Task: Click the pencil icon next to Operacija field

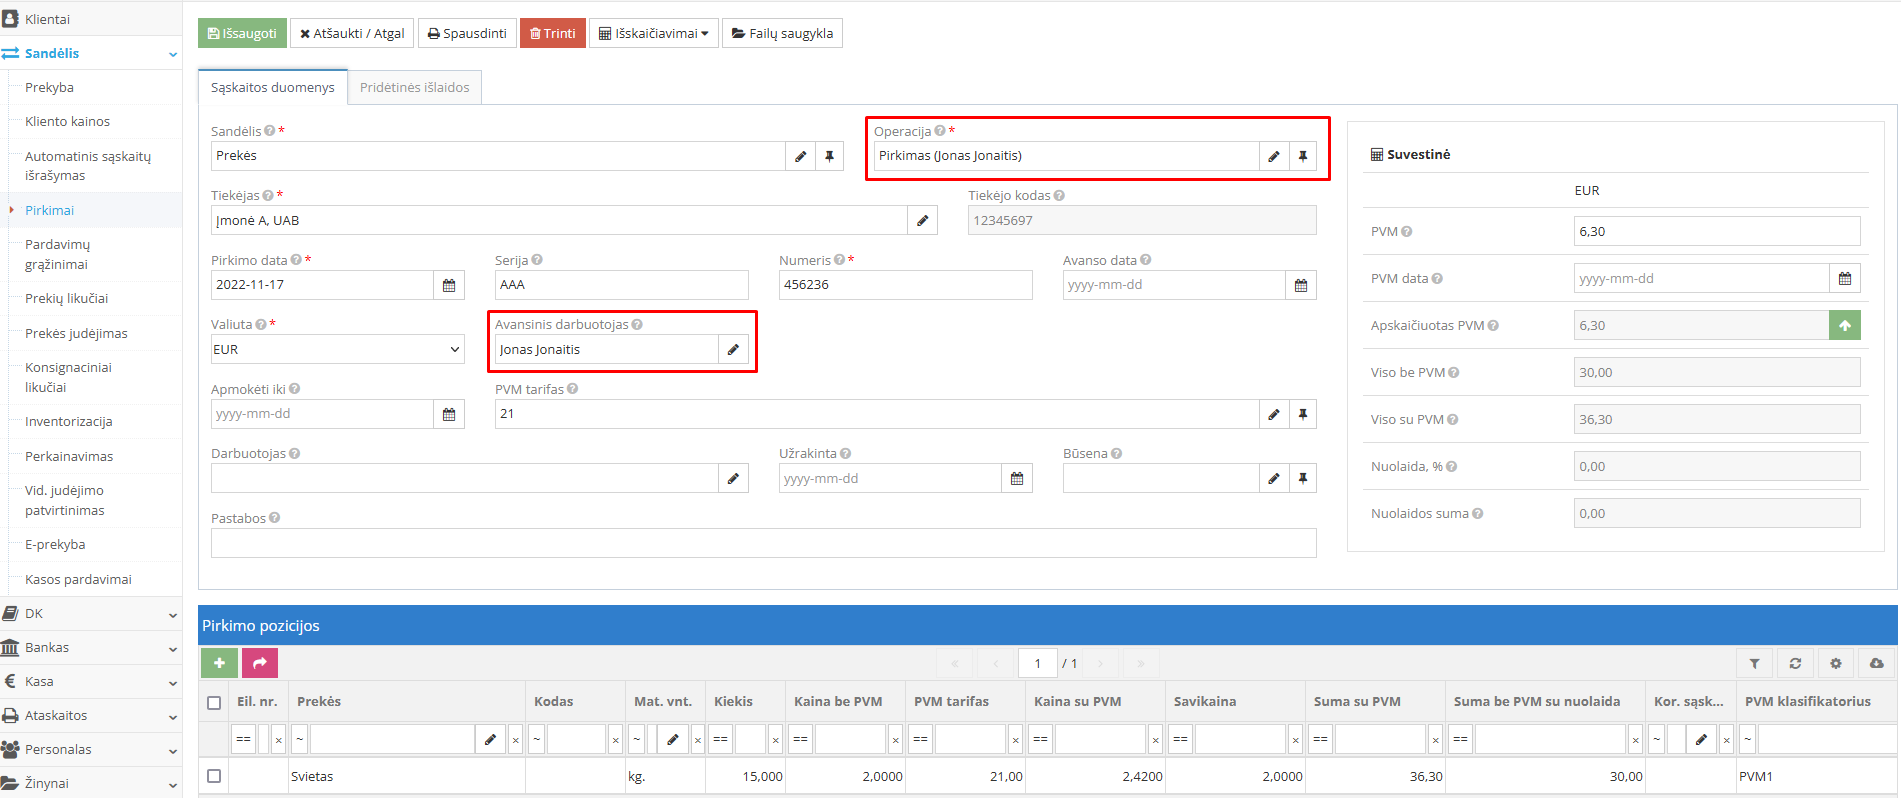Action: point(1273,156)
